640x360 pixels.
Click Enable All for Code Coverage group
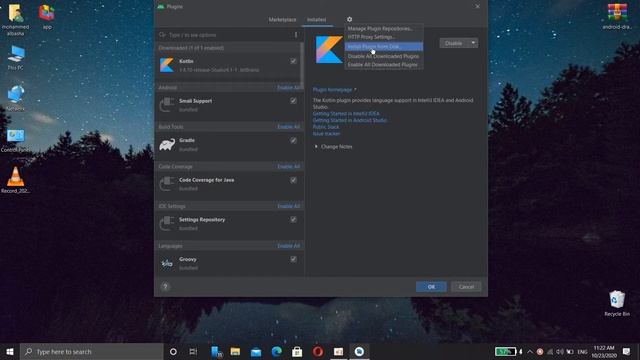(289, 167)
